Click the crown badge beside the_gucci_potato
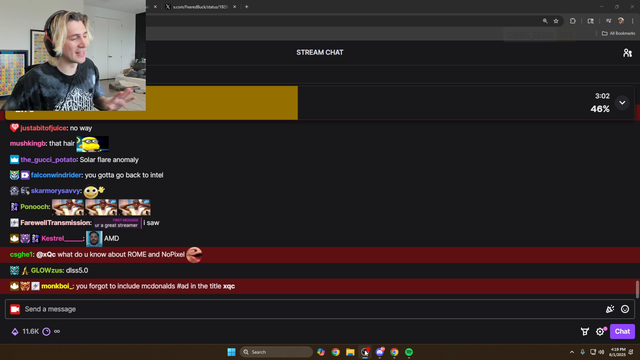The height and width of the screenshot is (360, 640). point(14,160)
